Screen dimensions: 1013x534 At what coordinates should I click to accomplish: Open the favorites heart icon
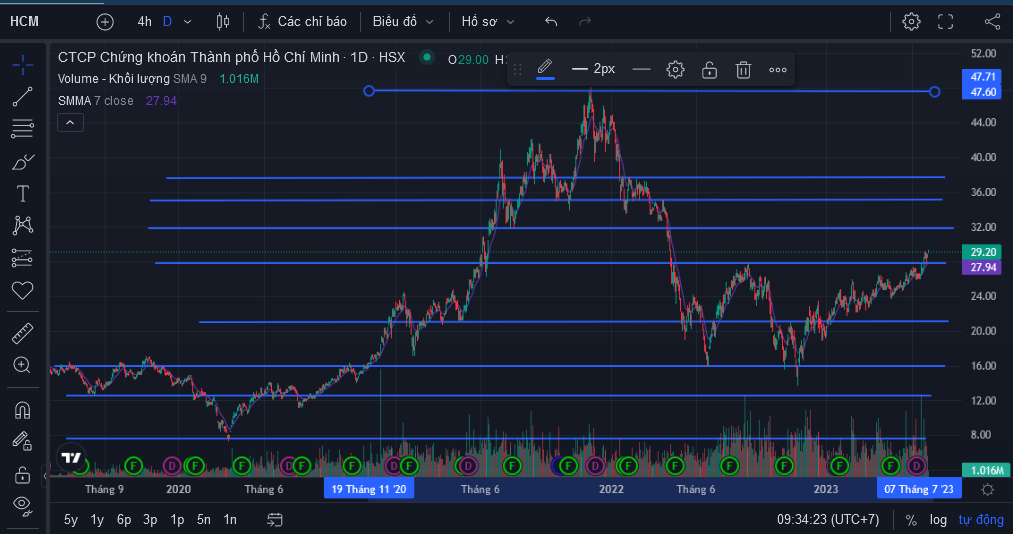[x=23, y=291]
